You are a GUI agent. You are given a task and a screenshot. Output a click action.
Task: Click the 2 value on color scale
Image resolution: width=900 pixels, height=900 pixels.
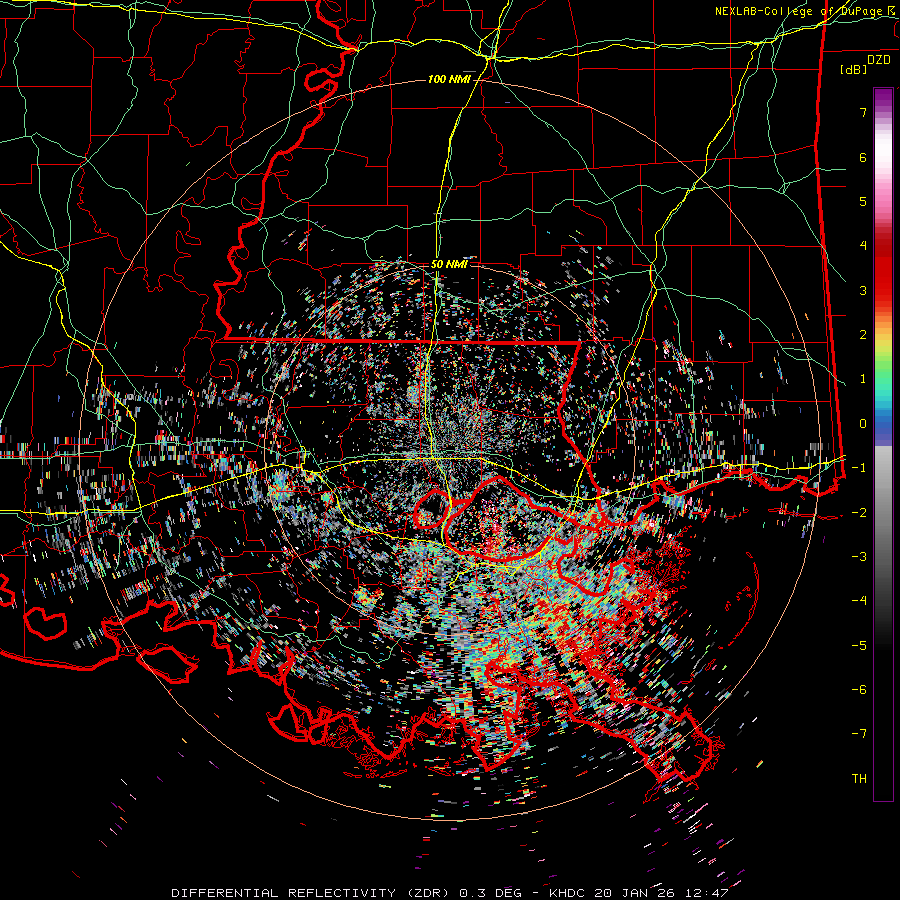863,335
